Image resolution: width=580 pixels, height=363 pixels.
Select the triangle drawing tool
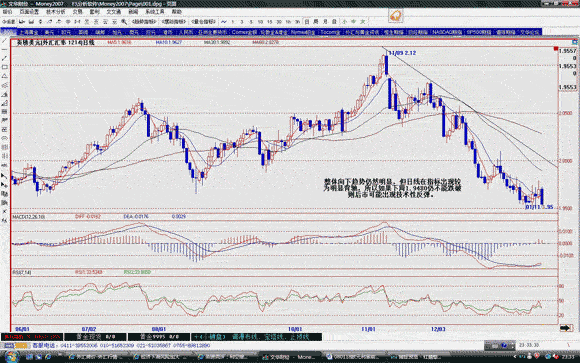[4, 76]
